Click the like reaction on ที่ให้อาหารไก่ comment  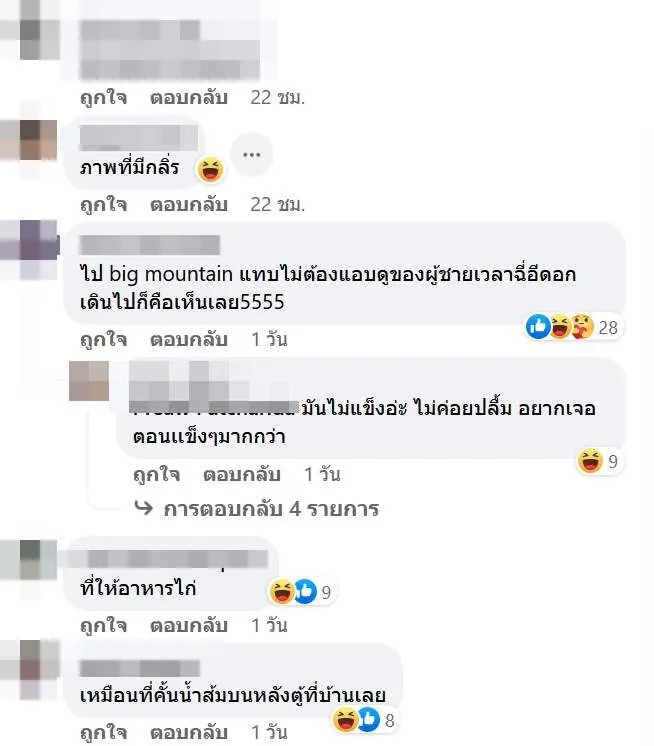click(x=305, y=591)
